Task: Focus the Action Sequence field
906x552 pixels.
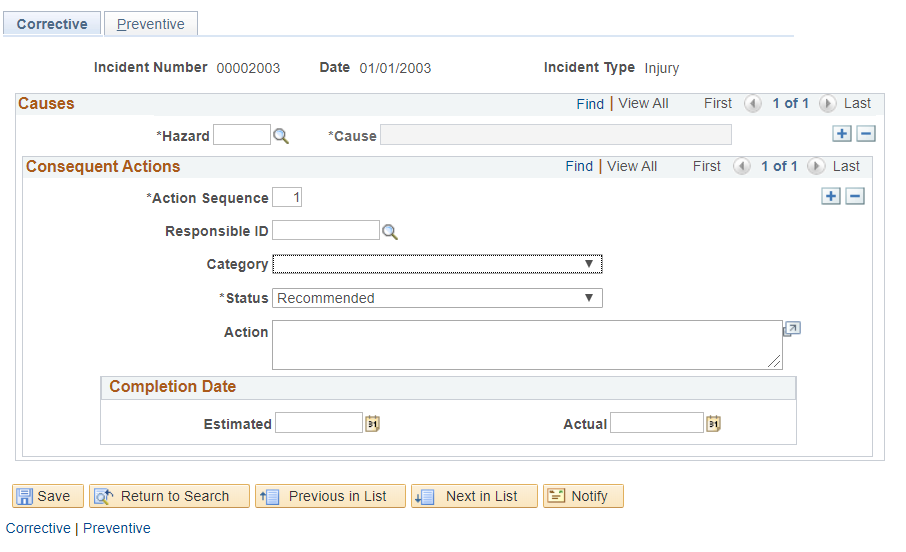Action: [287, 197]
